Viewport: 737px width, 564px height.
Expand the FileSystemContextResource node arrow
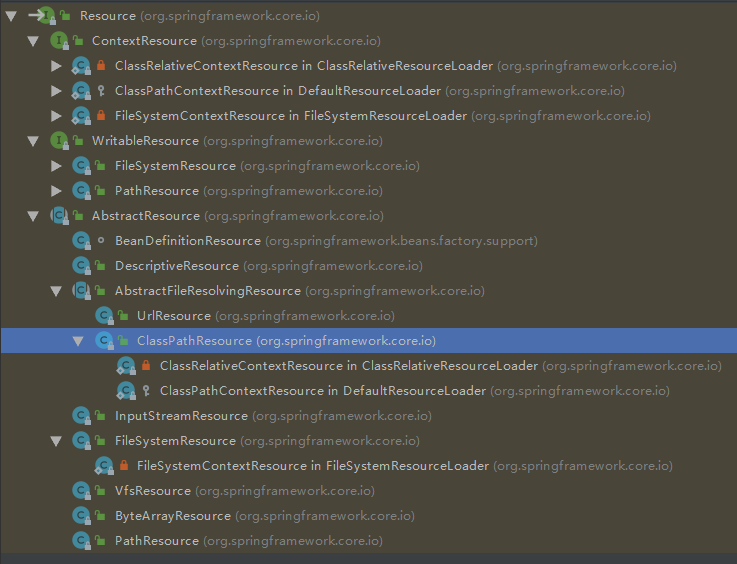coord(56,116)
